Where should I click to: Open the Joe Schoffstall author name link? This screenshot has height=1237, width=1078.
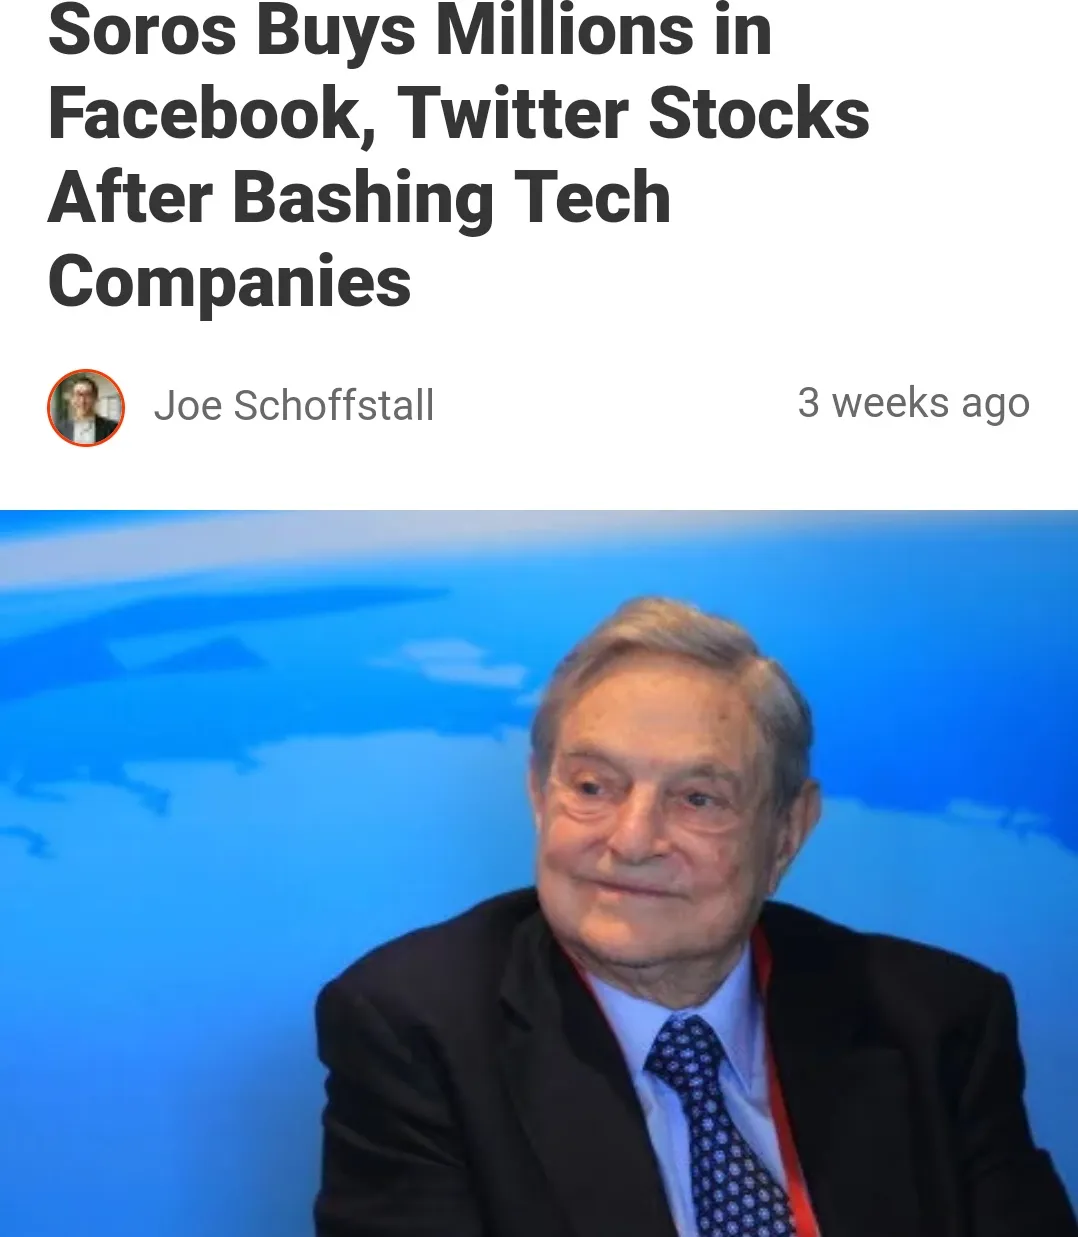[294, 406]
